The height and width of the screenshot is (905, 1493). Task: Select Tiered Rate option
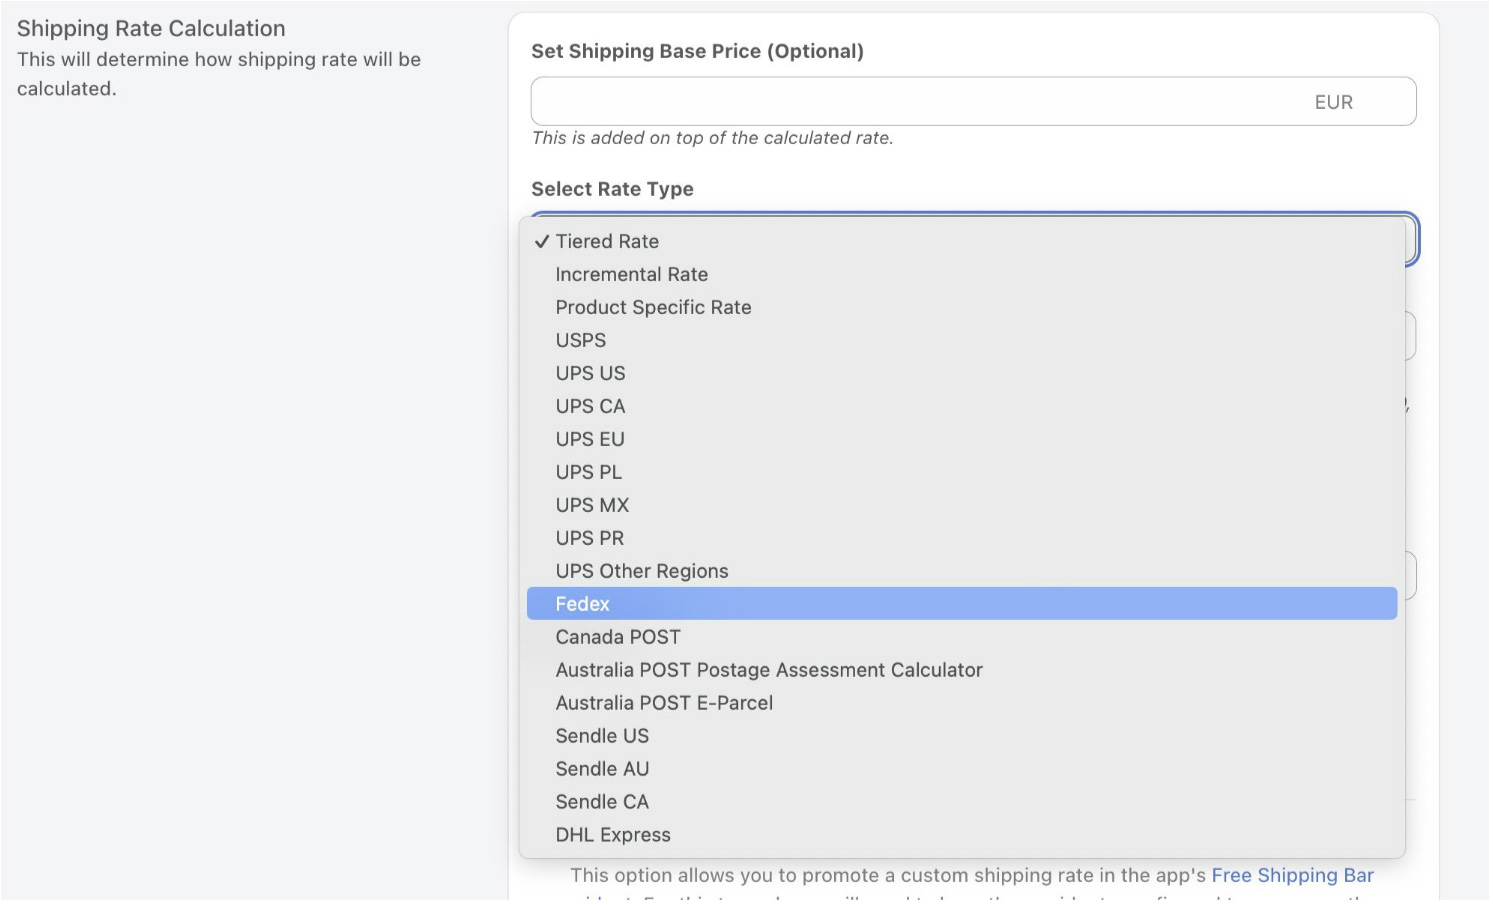click(x=962, y=241)
